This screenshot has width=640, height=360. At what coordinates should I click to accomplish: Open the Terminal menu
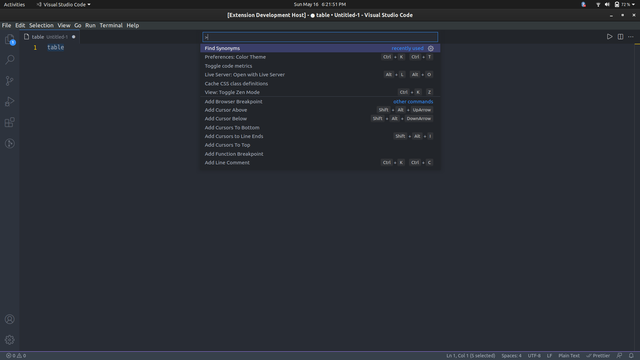click(111, 25)
